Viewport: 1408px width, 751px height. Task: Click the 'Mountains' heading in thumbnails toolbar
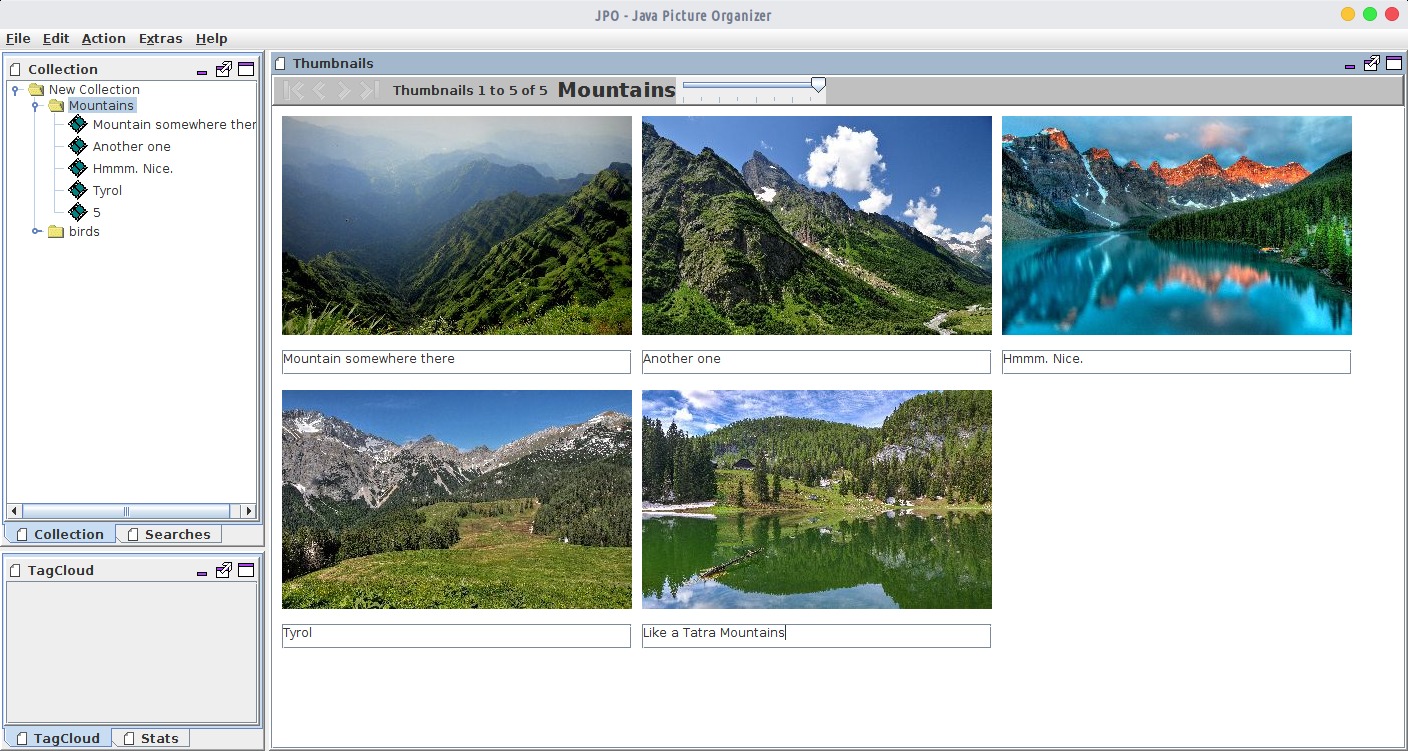click(617, 90)
